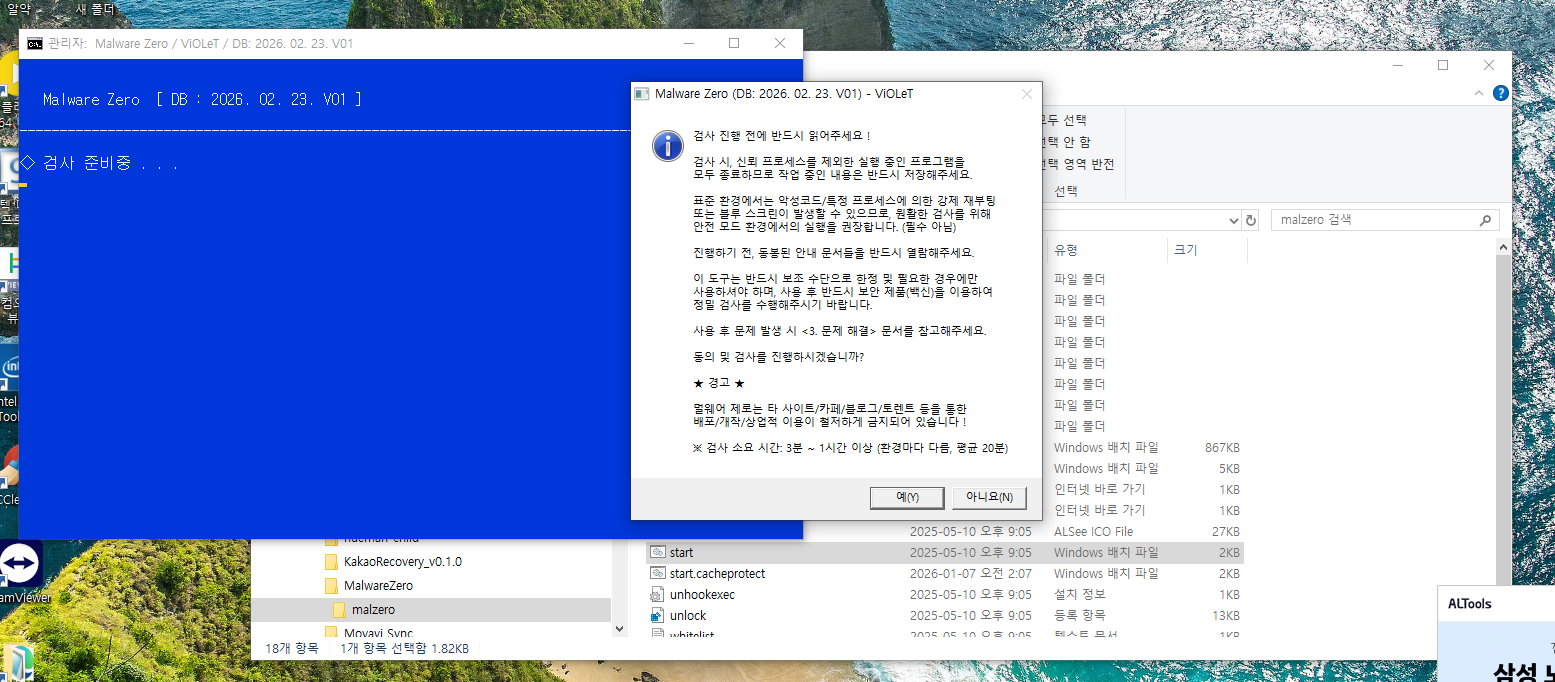The image size is (1555, 682).
Task: Collapse the File Explorer ribbon with the chevron
Action: pyautogui.click(x=1479, y=93)
